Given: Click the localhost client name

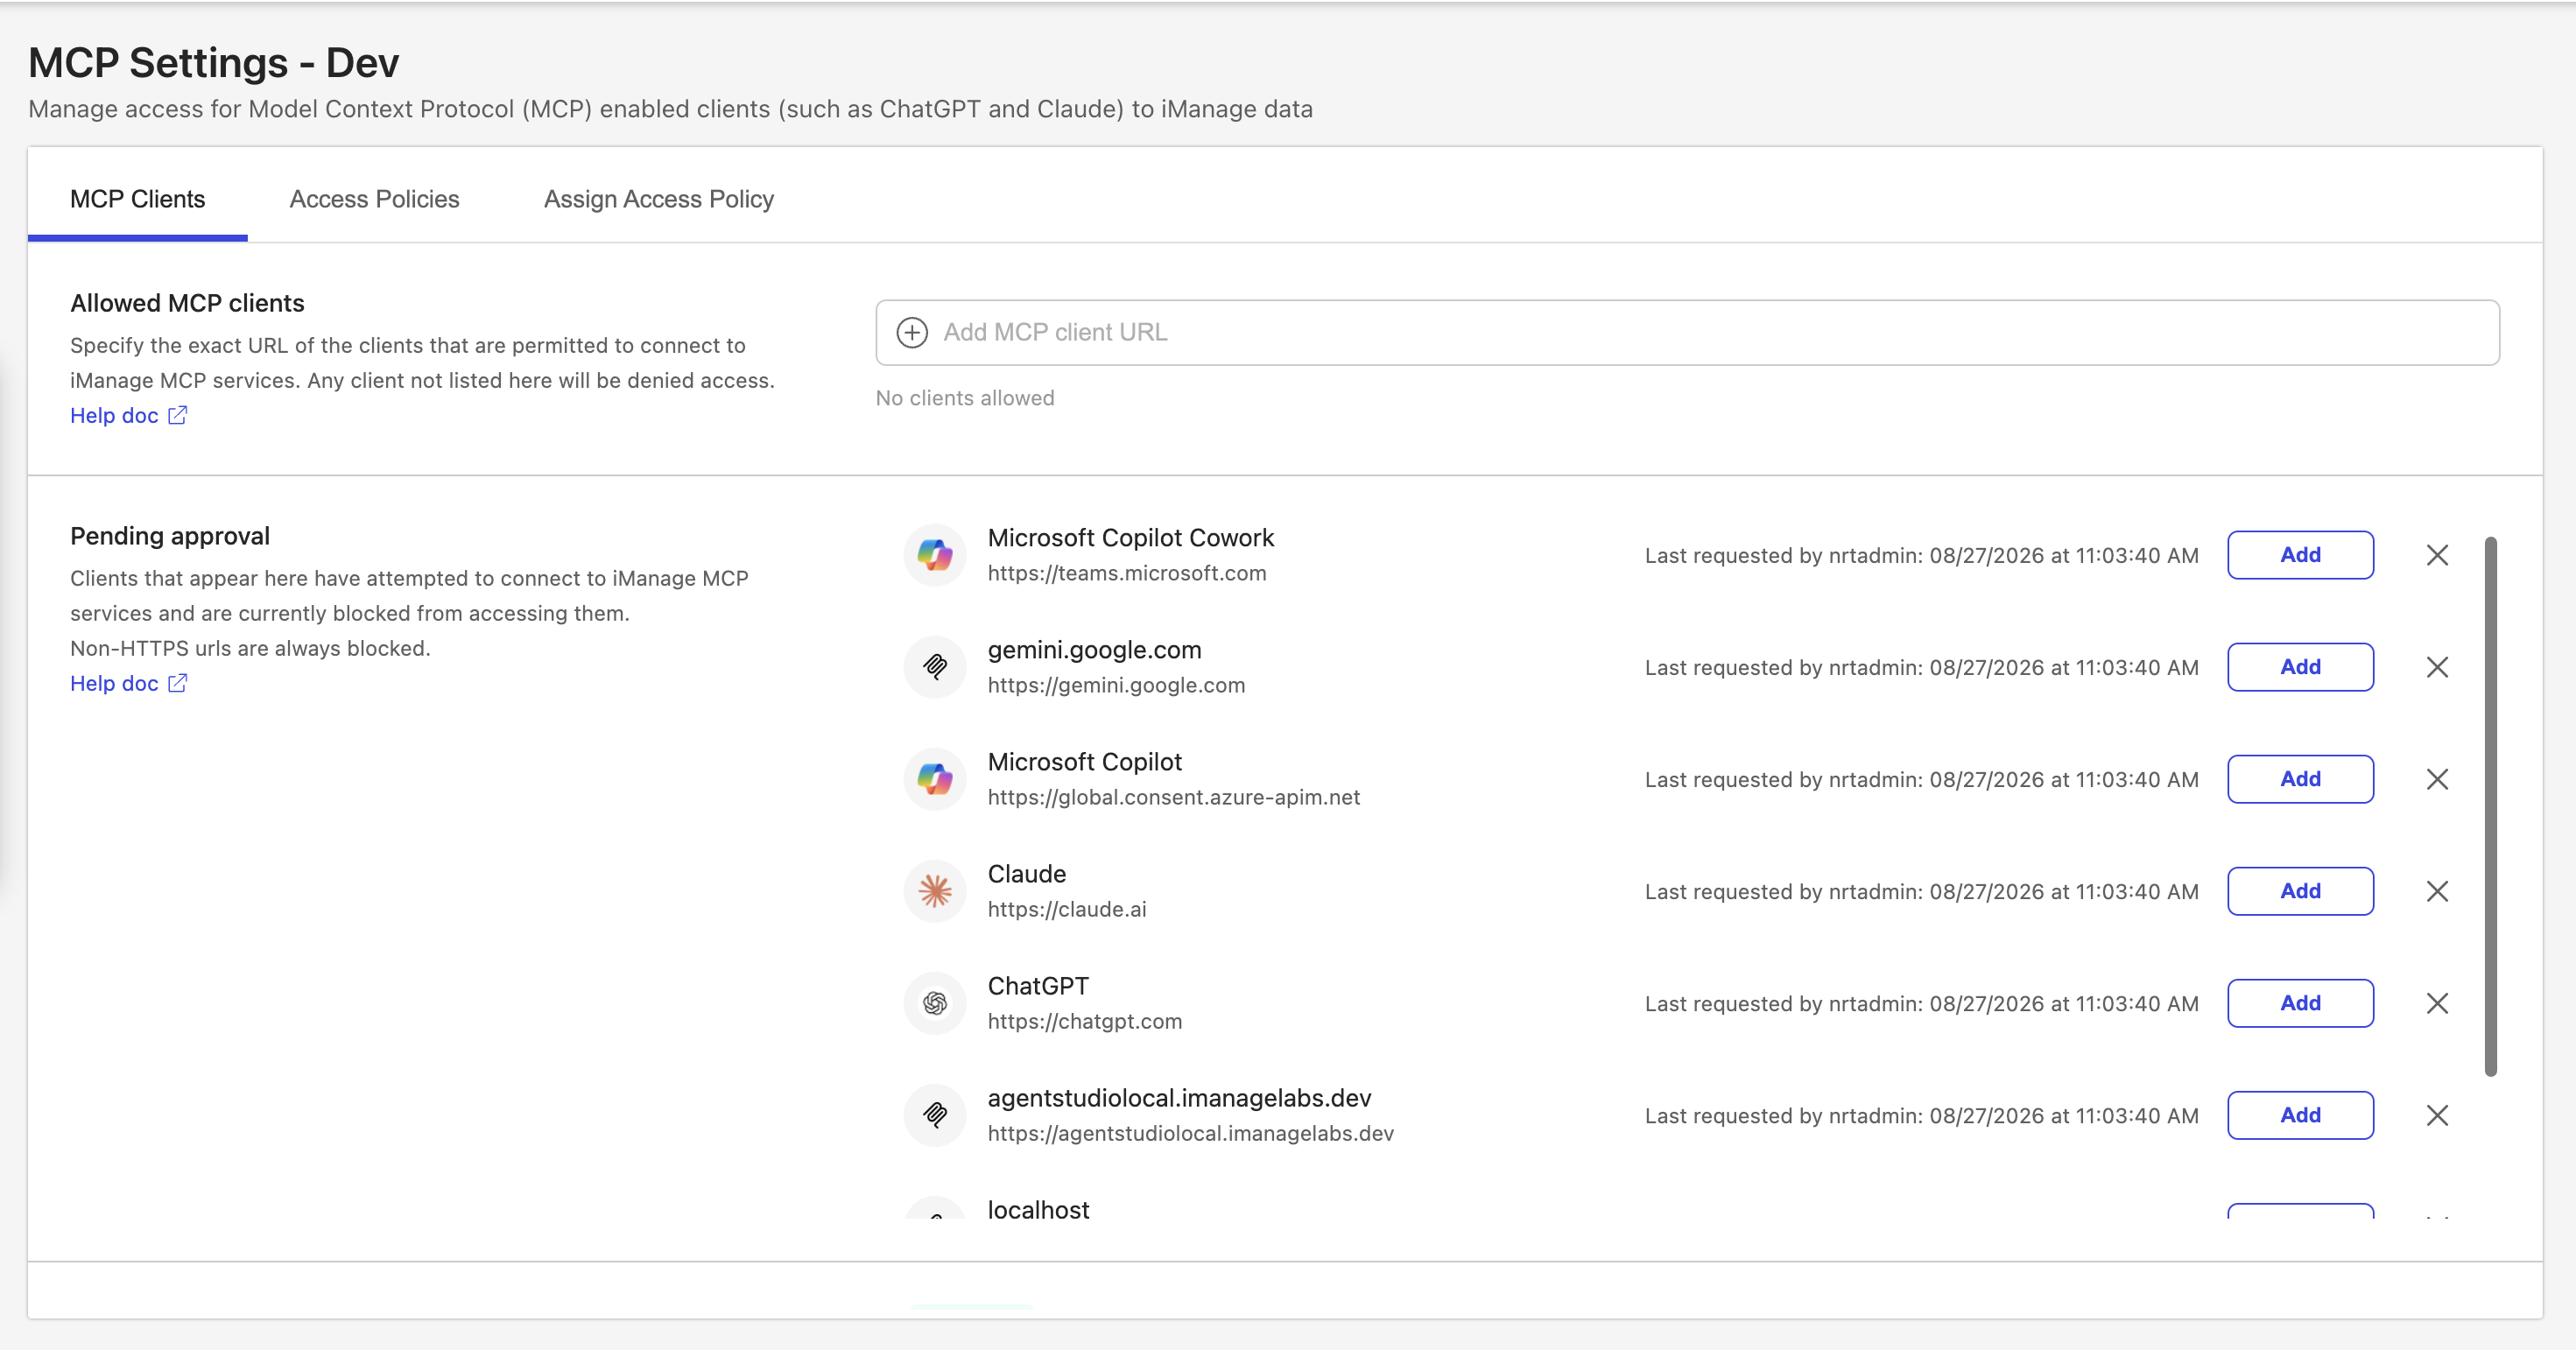Looking at the screenshot, I should tap(1038, 1209).
